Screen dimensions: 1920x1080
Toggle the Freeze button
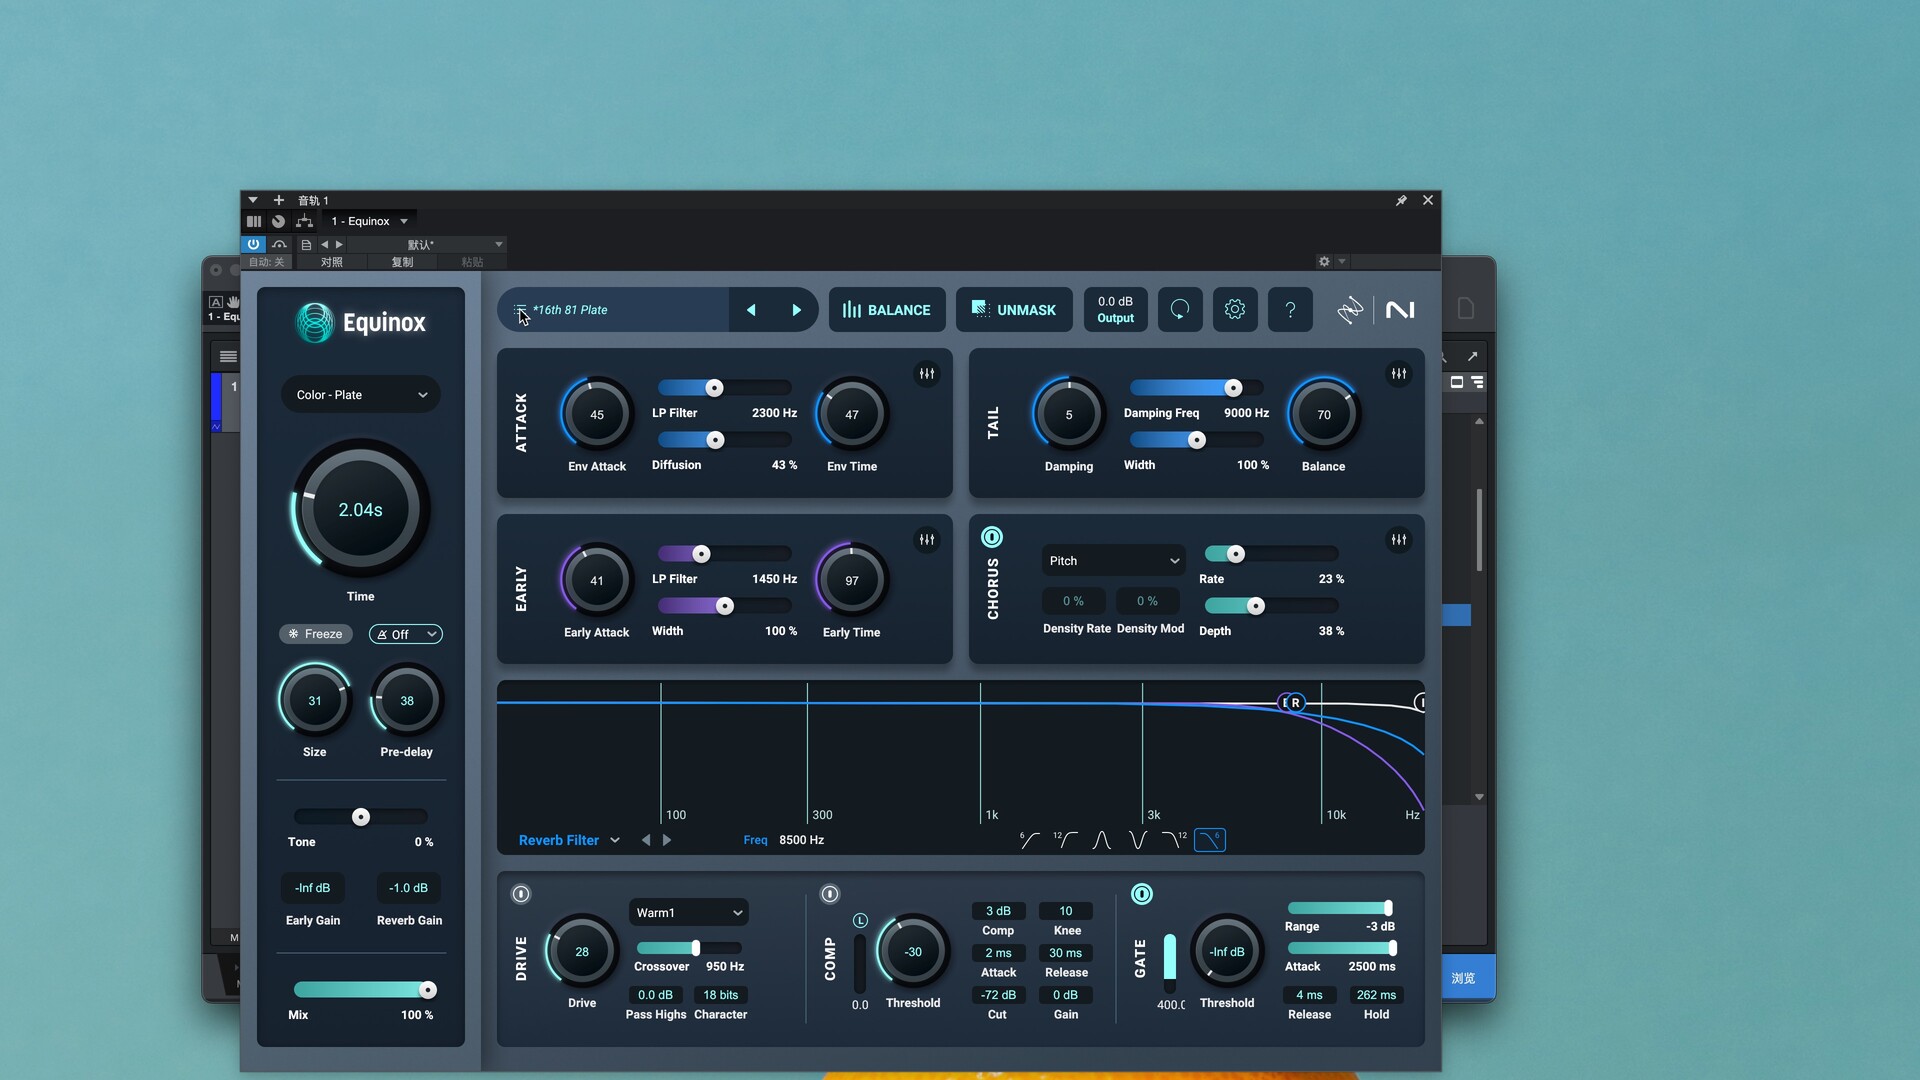(x=315, y=634)
